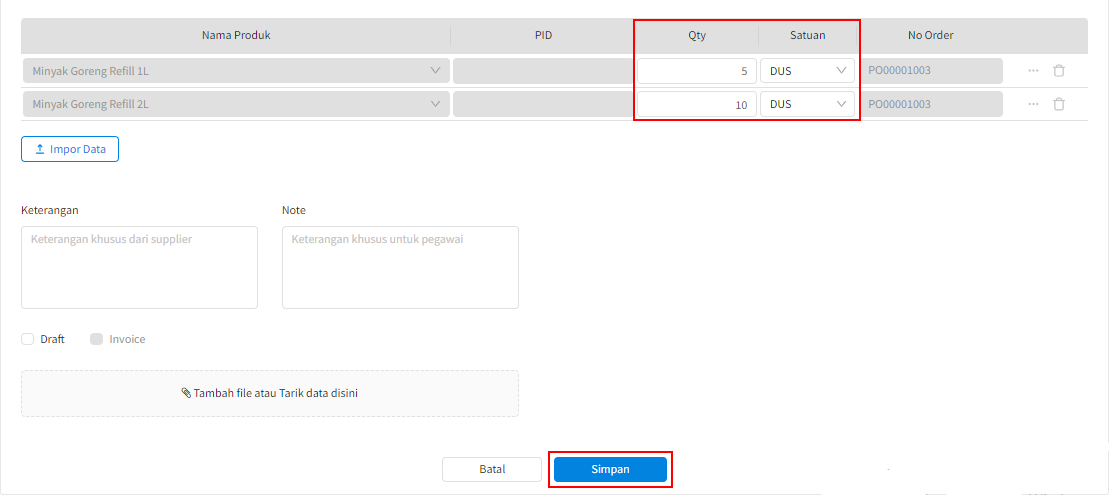Toggle the Invoice checkbox

point(97,339)
